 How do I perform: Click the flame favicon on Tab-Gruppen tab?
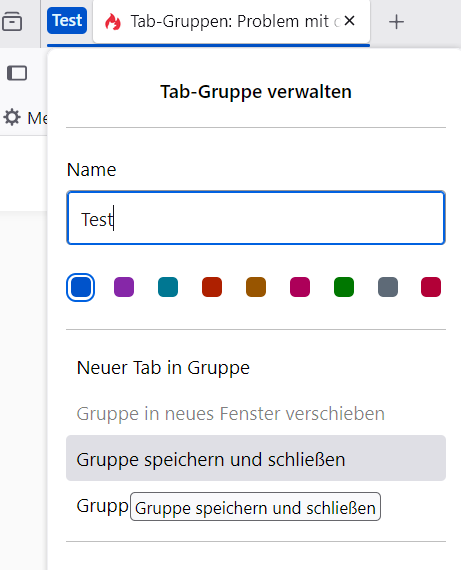tap(113, 21)
